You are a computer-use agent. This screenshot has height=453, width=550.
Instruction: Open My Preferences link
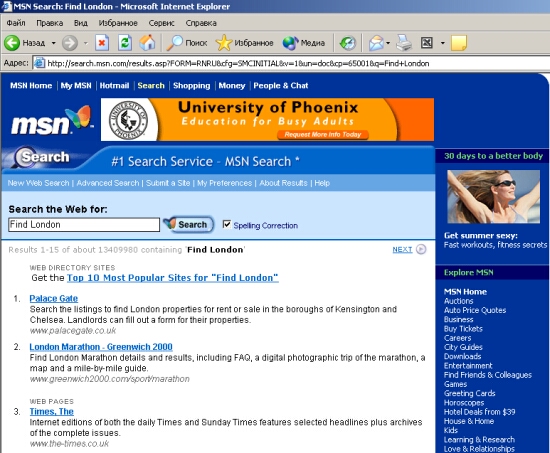pyautogui.click(x=224, y=183)
